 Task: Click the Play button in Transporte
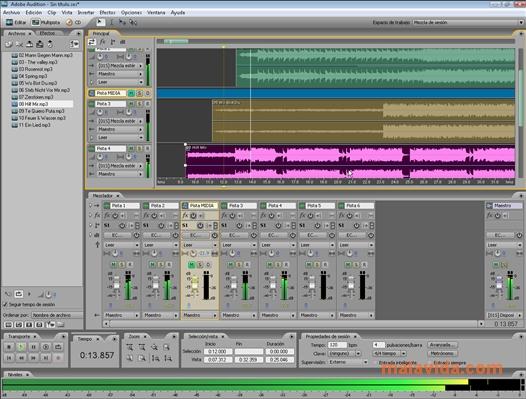click(21, 347)
